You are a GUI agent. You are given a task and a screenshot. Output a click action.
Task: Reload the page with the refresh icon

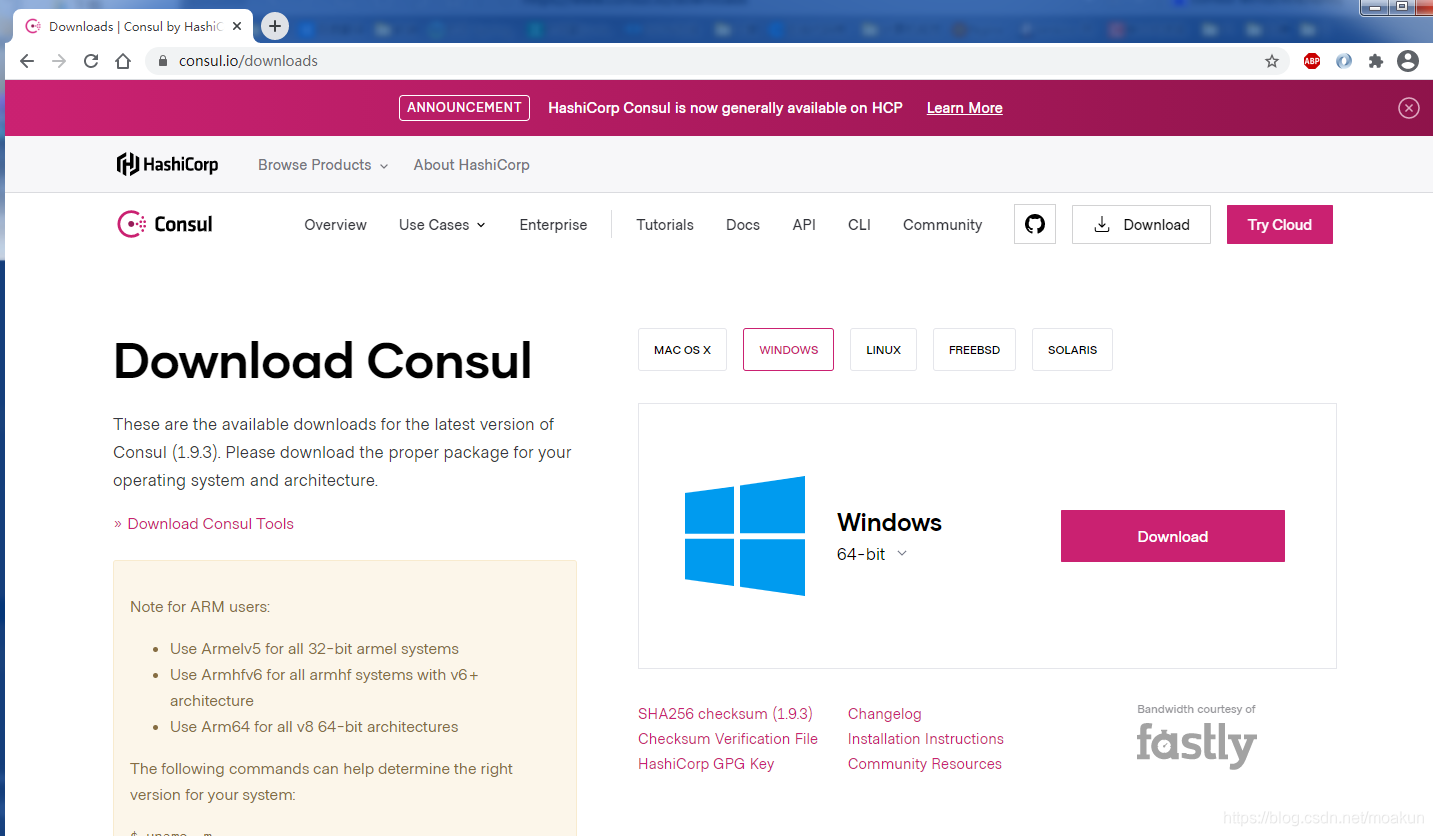91,61
